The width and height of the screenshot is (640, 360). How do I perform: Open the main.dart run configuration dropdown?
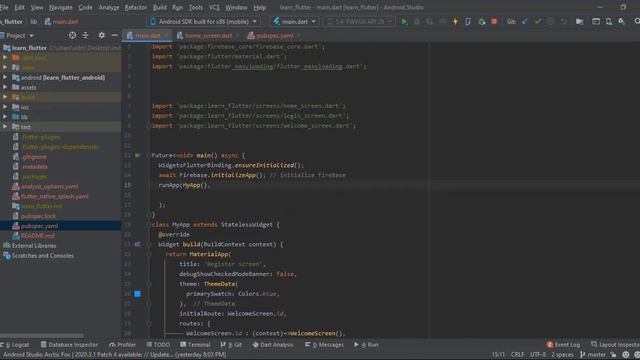pos(295,21)
